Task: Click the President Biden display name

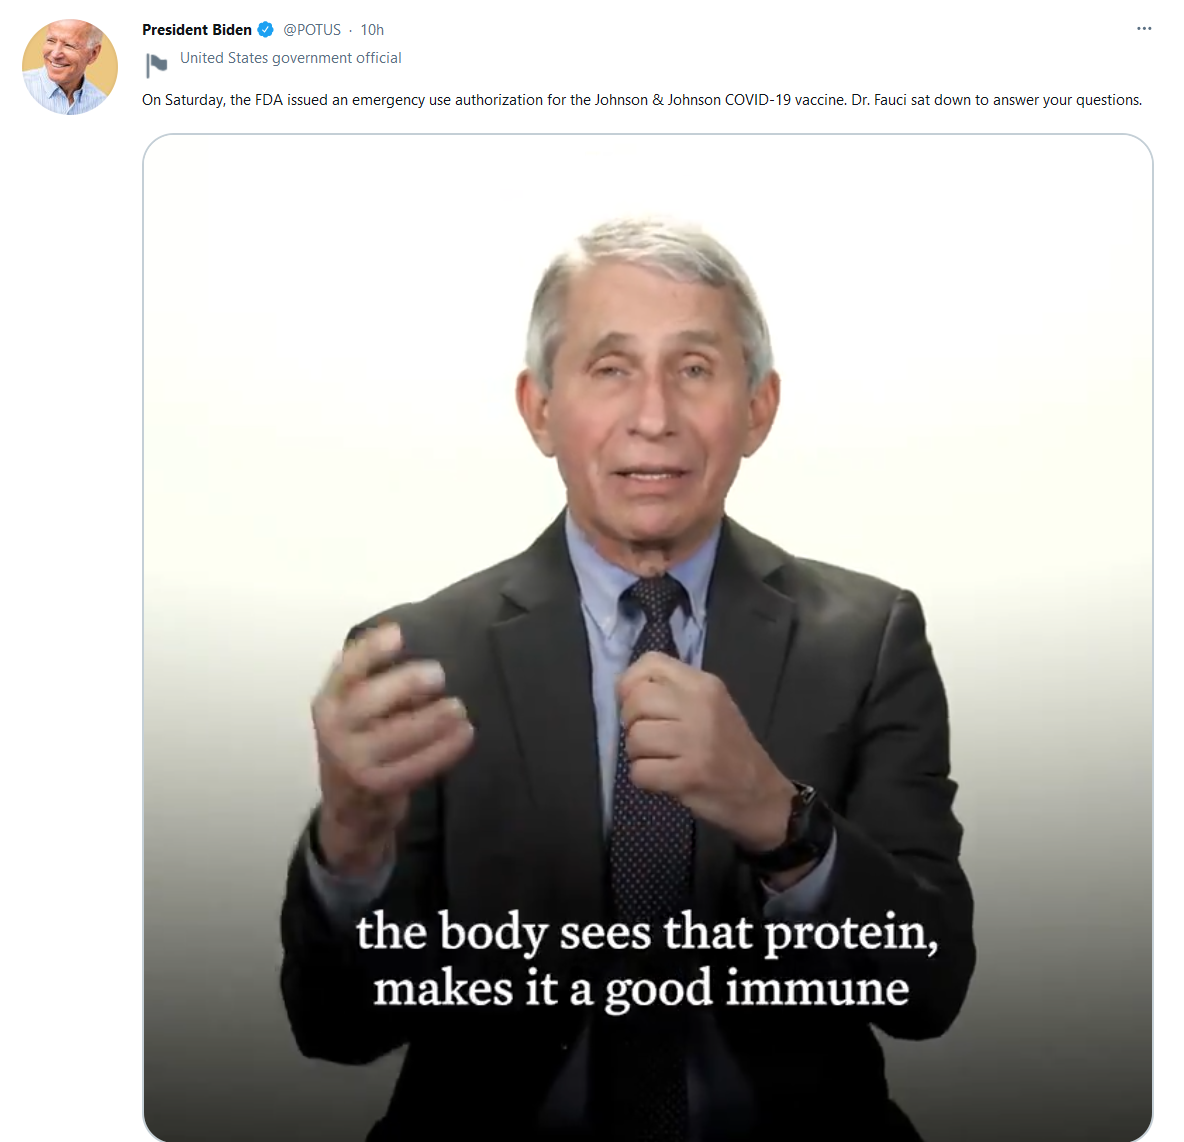Action: (197, 30)
